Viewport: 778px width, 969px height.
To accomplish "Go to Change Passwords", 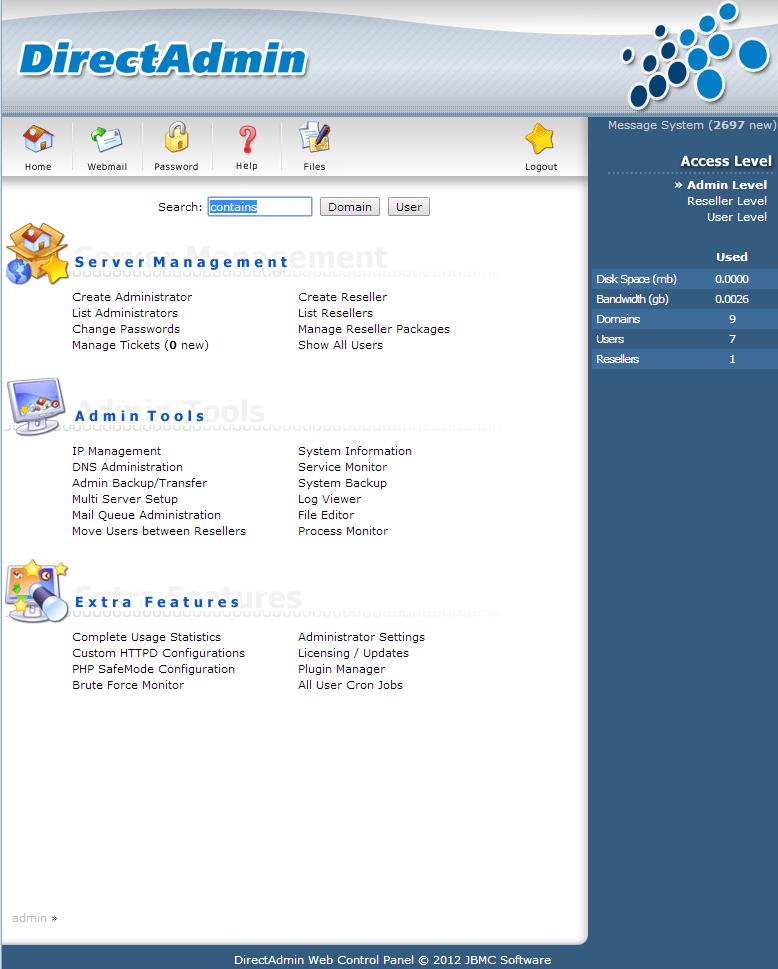I will (126, 329).
